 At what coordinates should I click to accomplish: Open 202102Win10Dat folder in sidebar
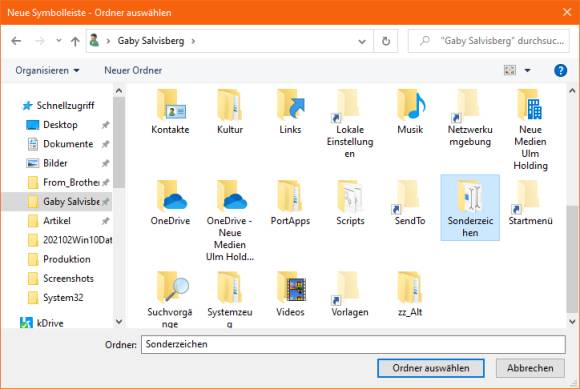[x=77, y=240]
